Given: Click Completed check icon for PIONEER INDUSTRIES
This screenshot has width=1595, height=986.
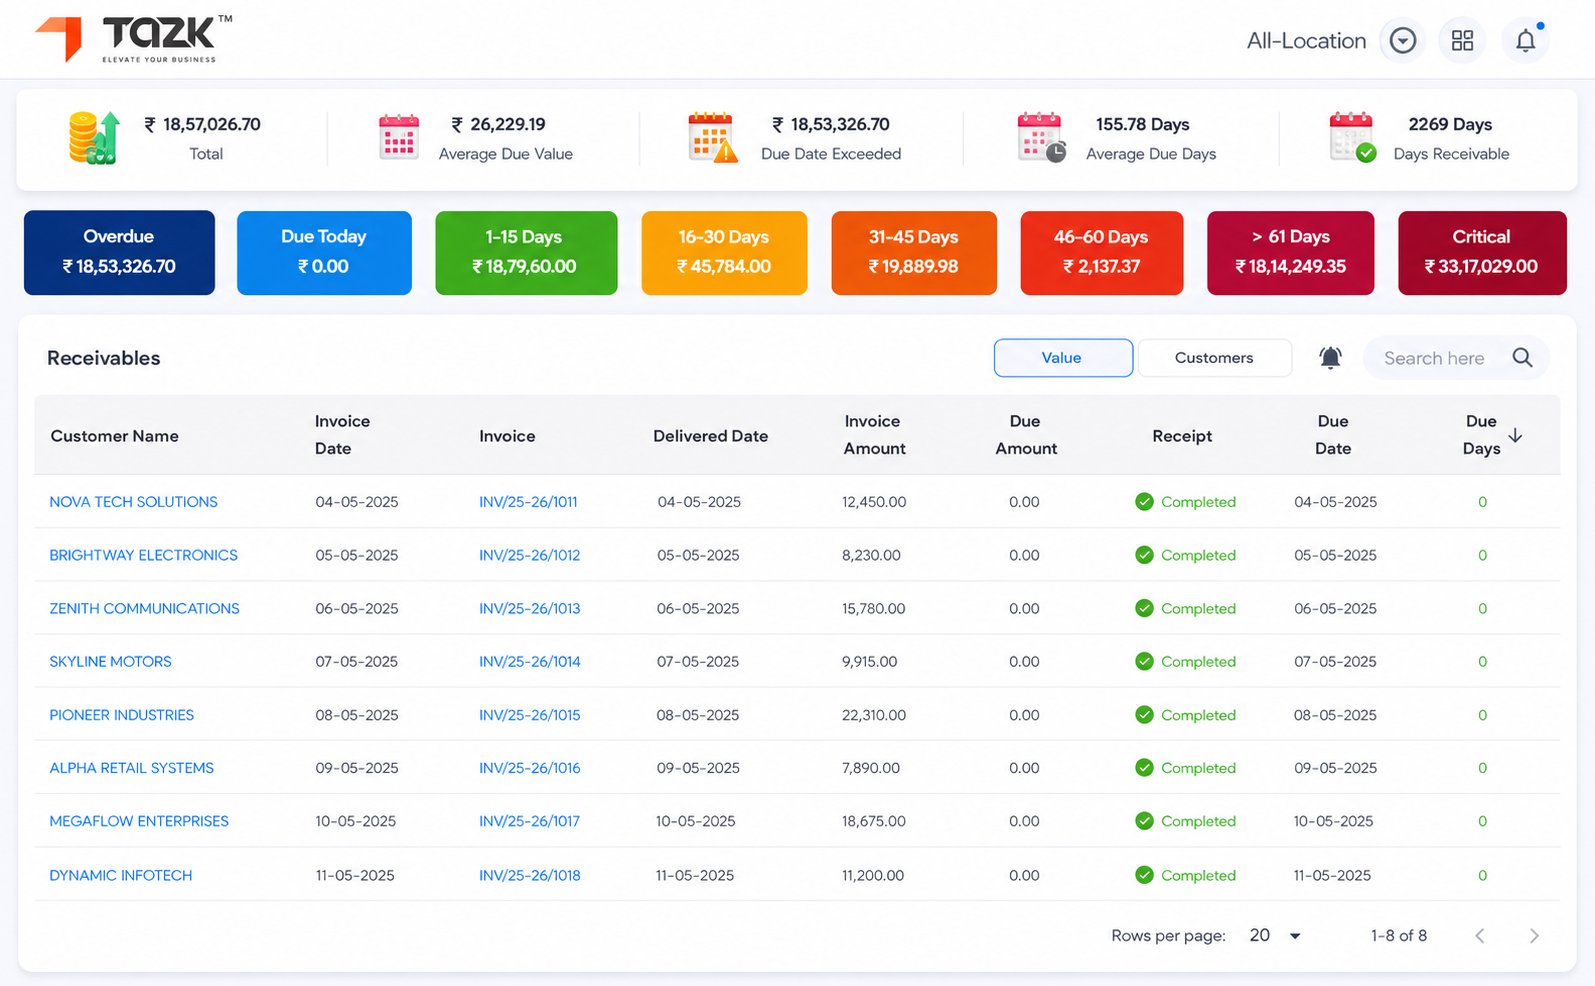Looking at the screenshot, I should pyautogui.click(x=1144, y=715).
